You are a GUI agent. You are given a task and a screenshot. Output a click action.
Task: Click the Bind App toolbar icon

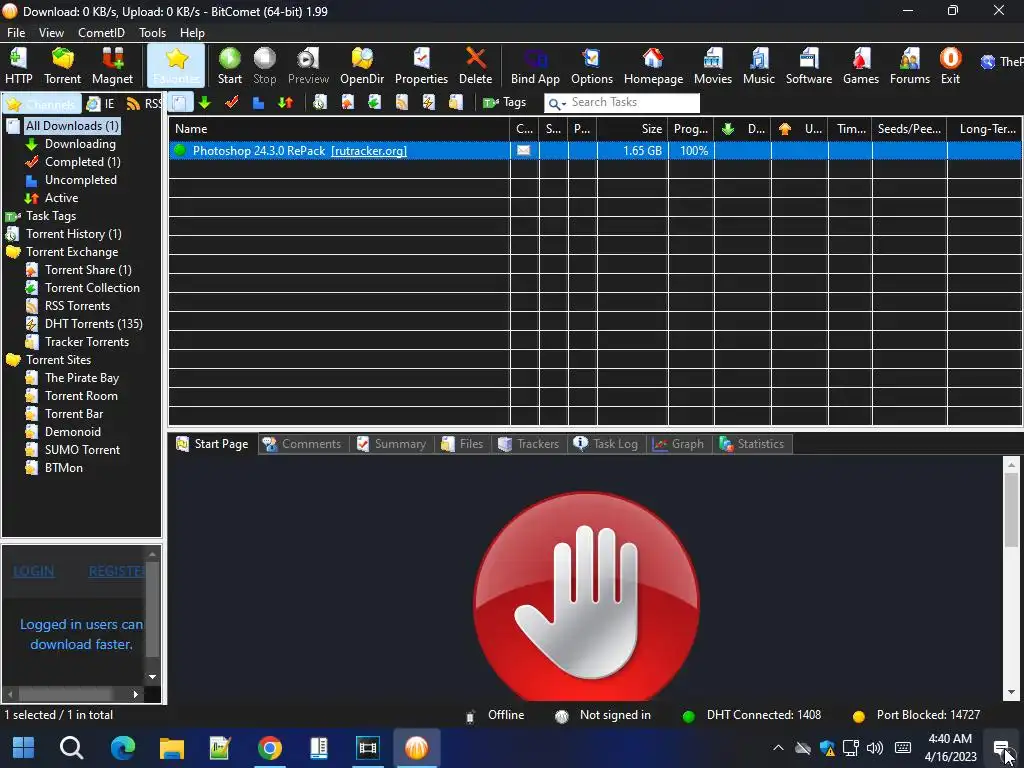point(535,66)
